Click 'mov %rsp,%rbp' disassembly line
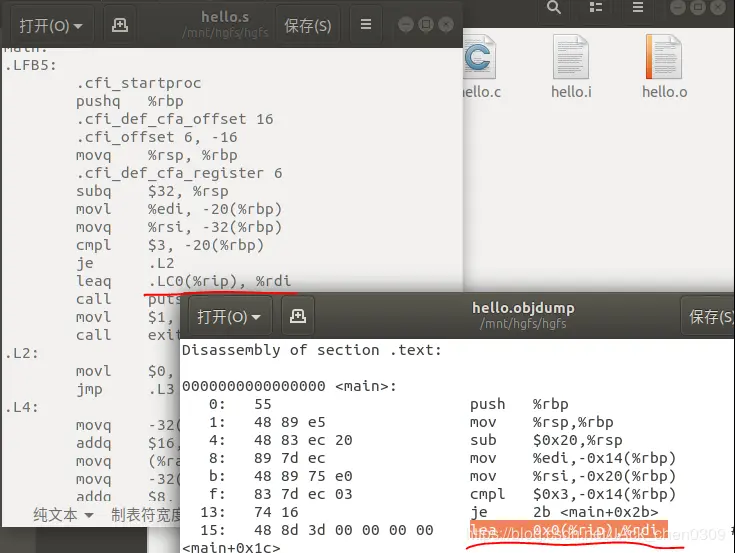This screenshot has width=735, height=553. pos(541,422)
